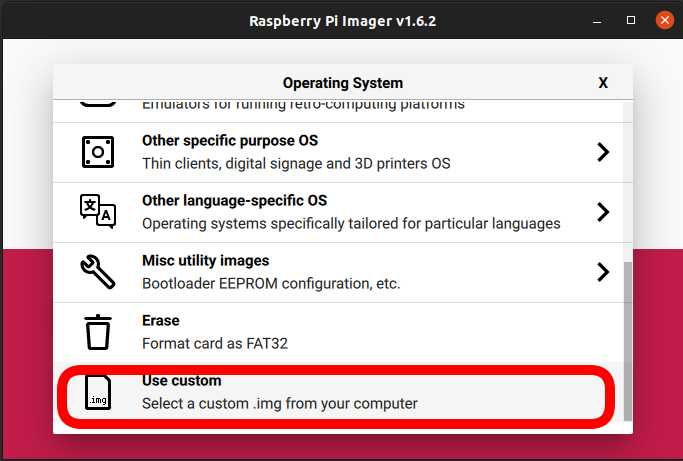The height and width of the screenshot is (461, 683).
Task: Maximize the Raspberry Pi Imager window
Action: tap(631, 20)
